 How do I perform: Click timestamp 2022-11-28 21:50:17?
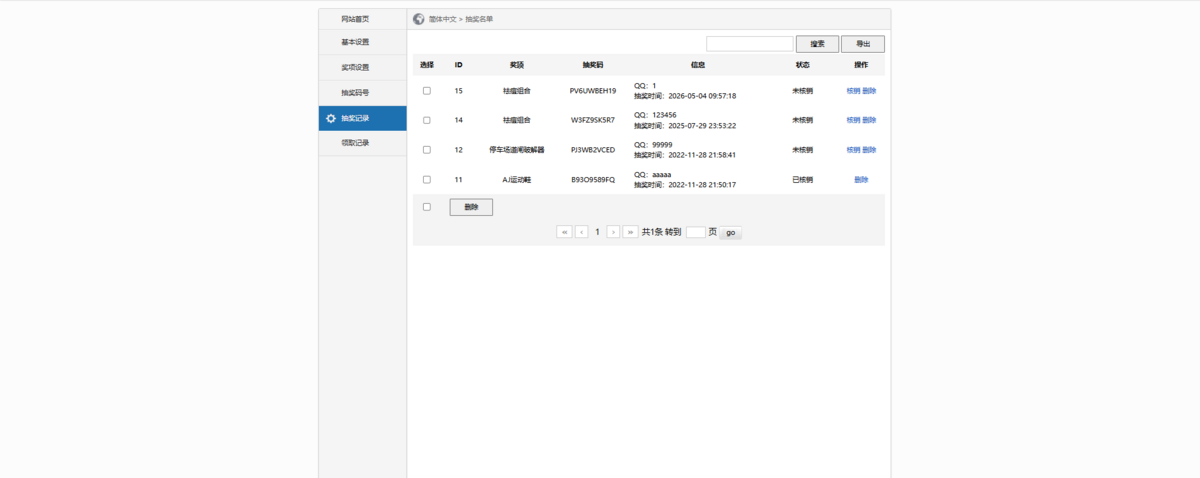click(x=702, y=185)
